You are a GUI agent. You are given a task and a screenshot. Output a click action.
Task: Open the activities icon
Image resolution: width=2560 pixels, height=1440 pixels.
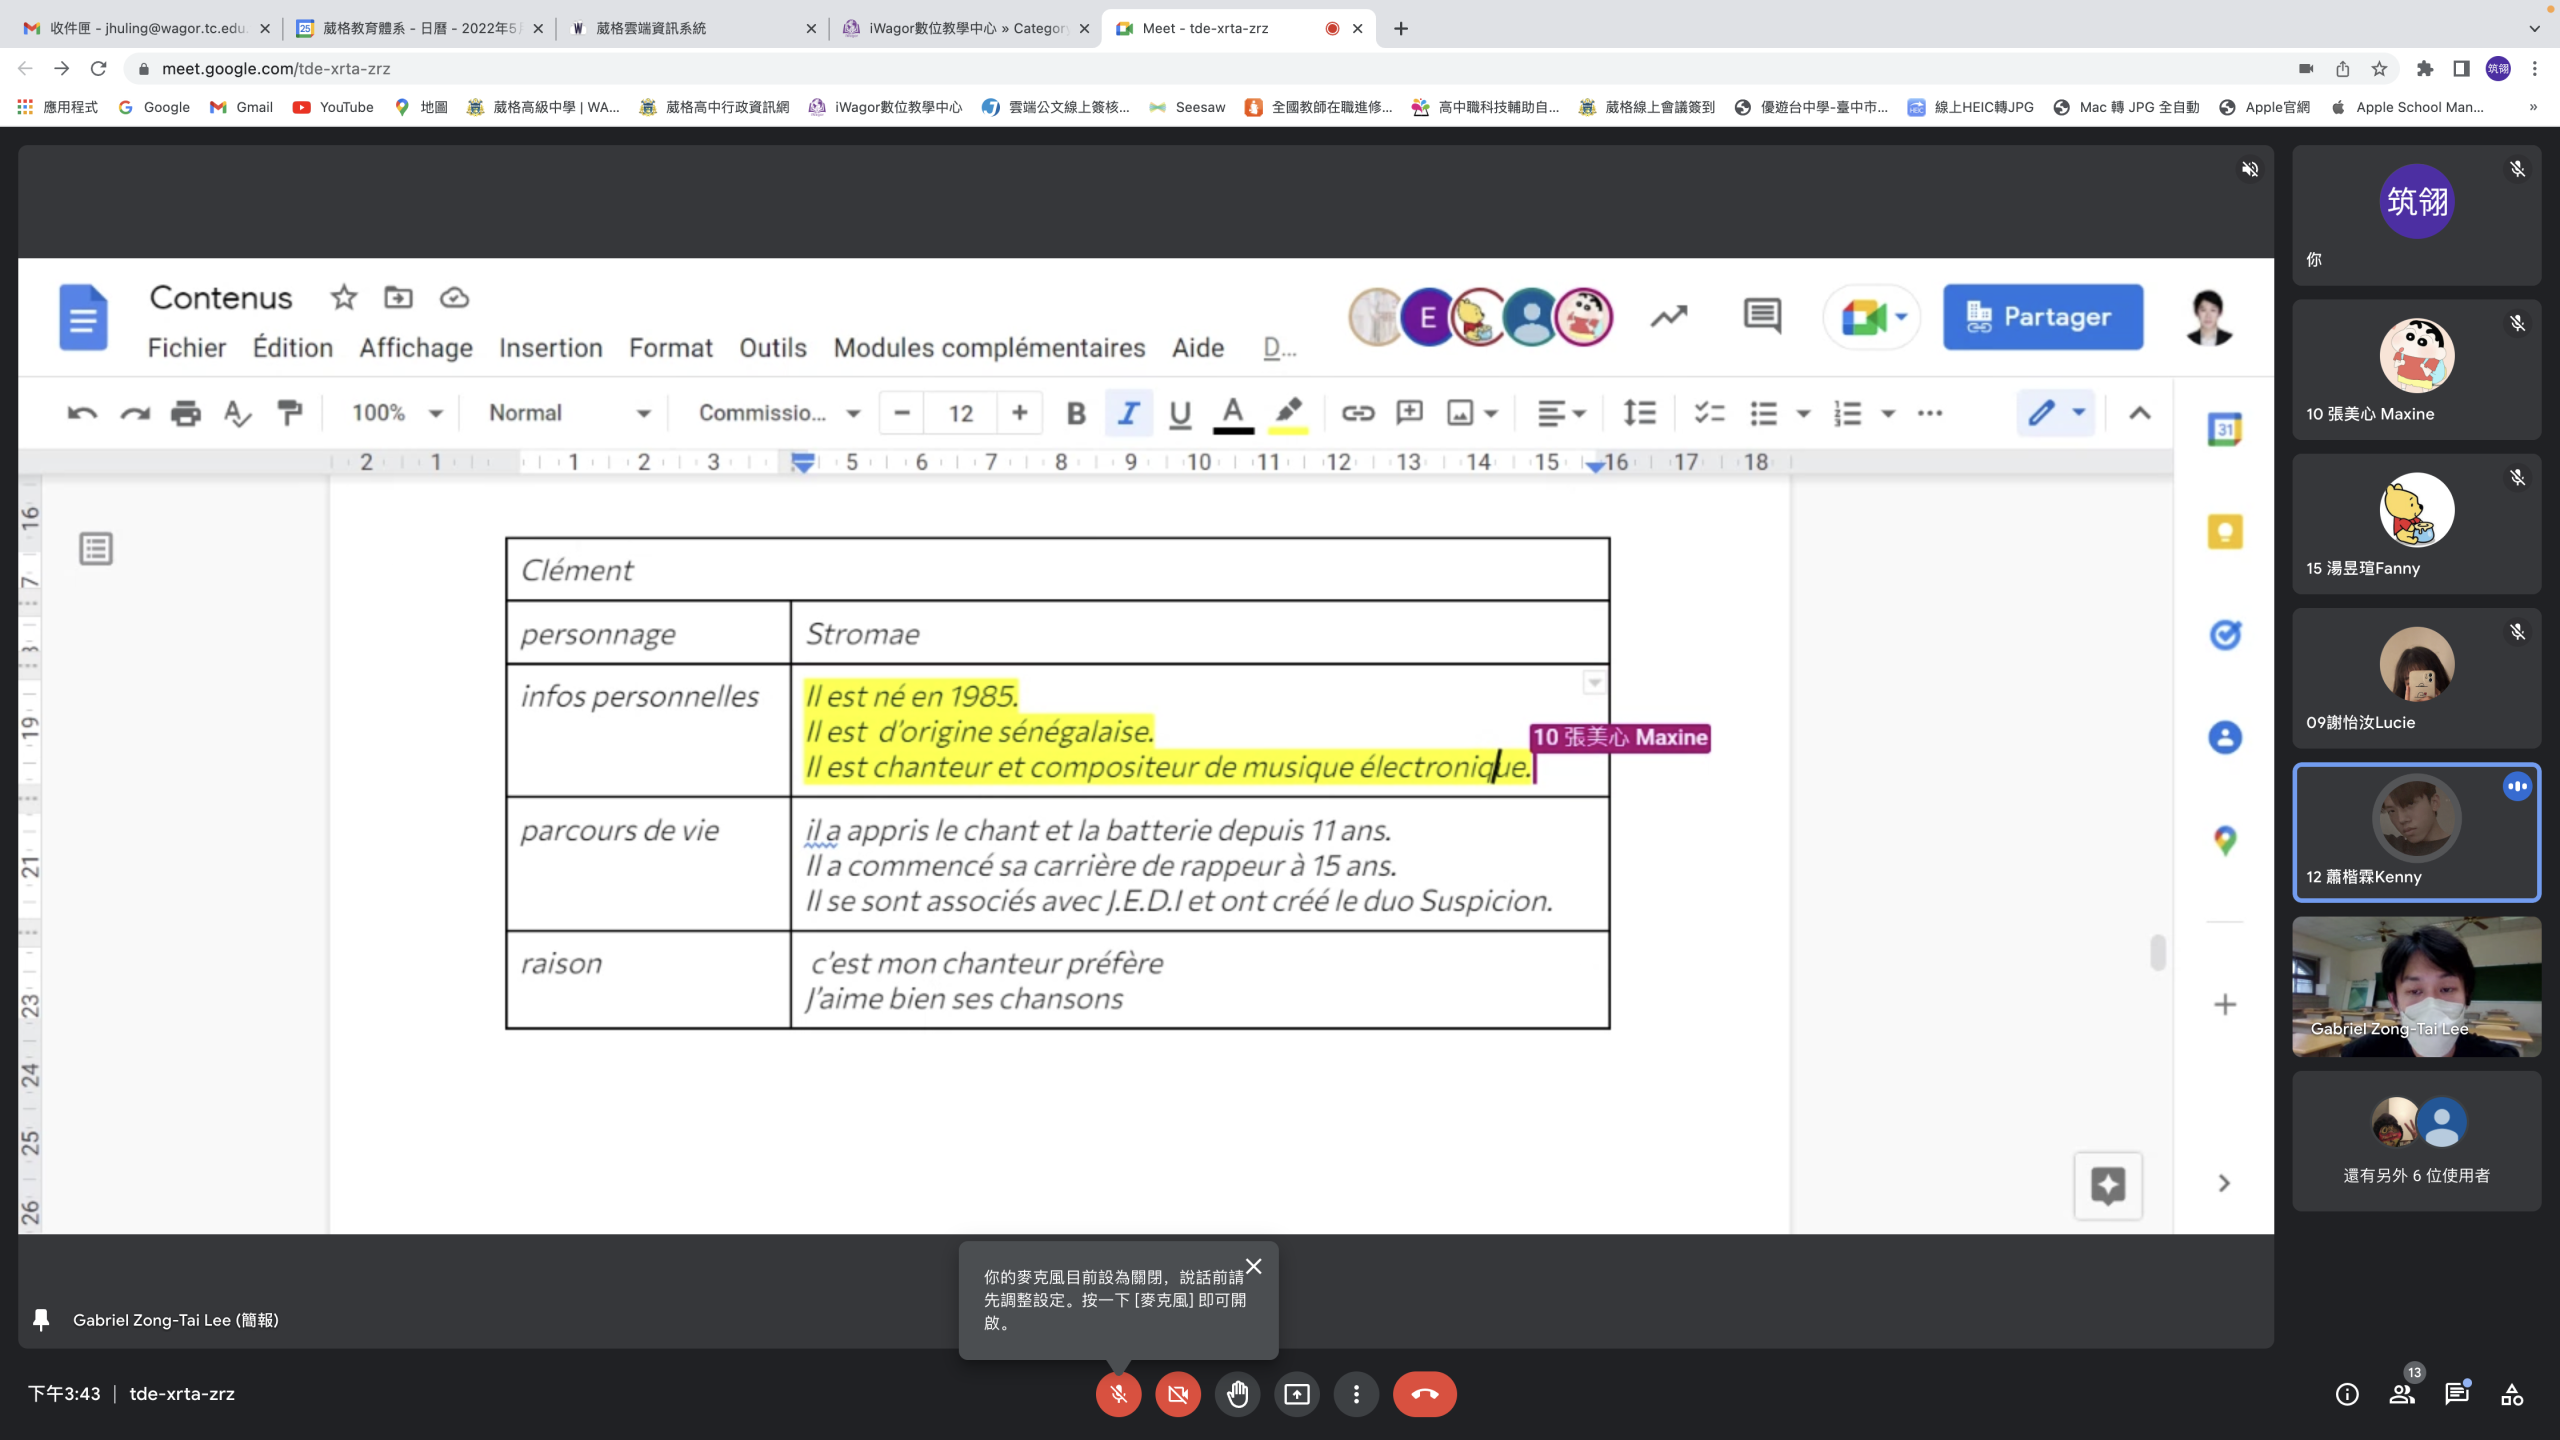pos(2512,1394)
